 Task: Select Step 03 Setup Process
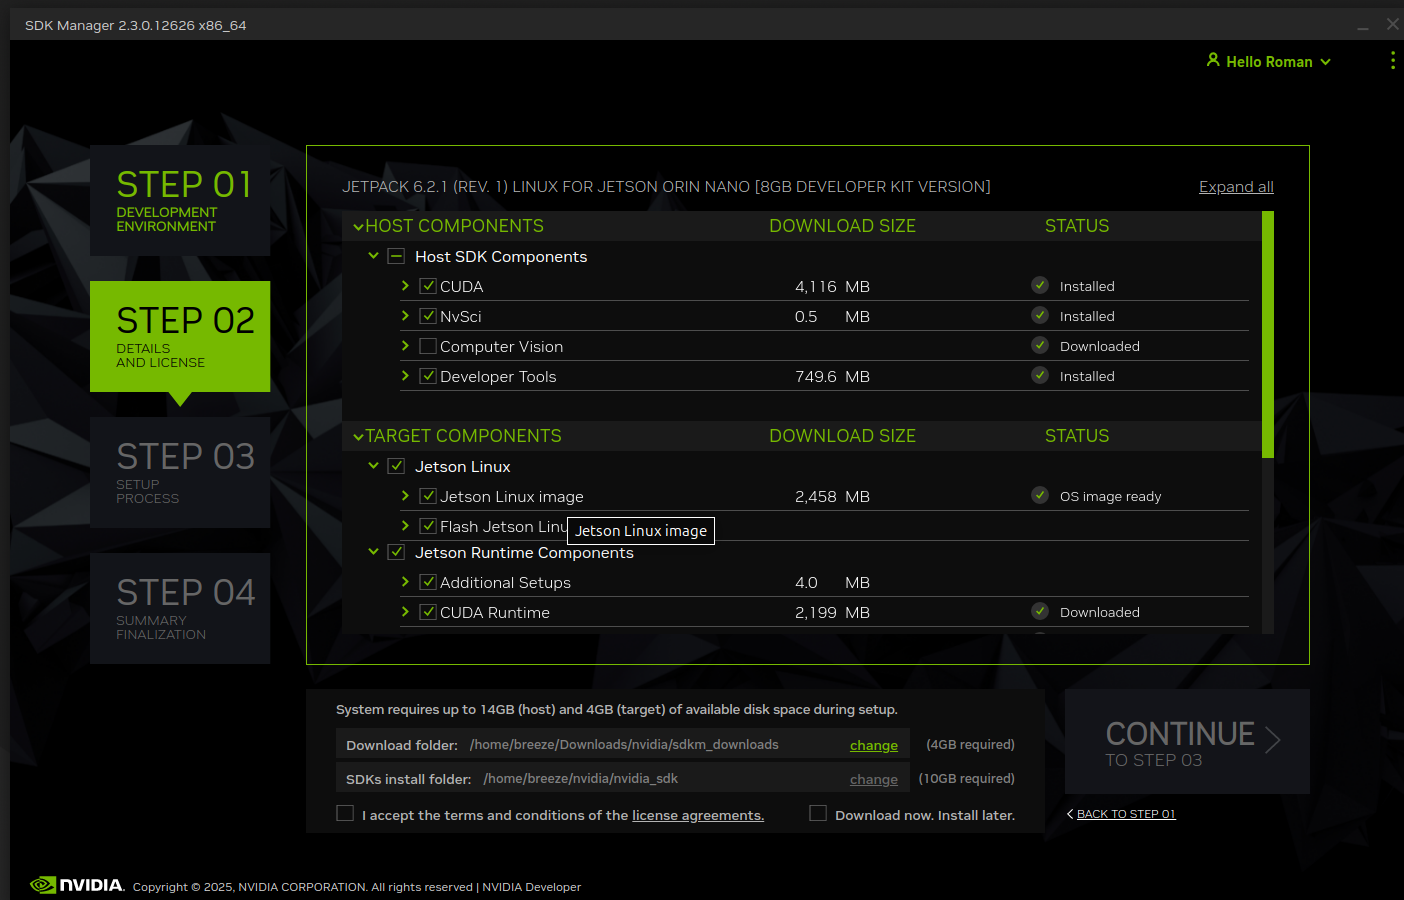pyautogui.click(x=180, y=472)
